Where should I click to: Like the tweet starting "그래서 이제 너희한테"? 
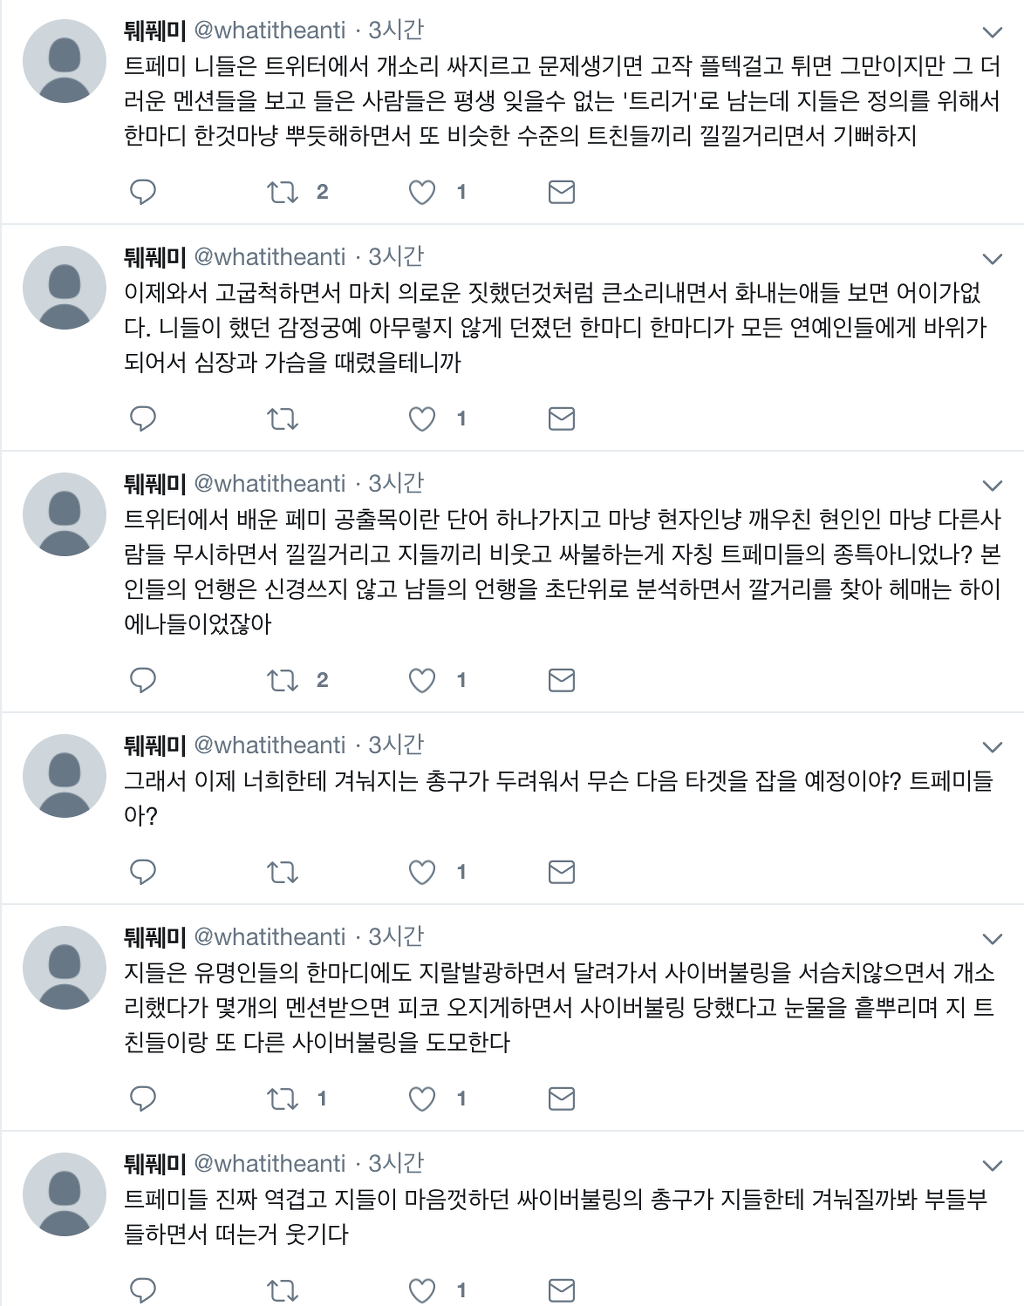422,873
